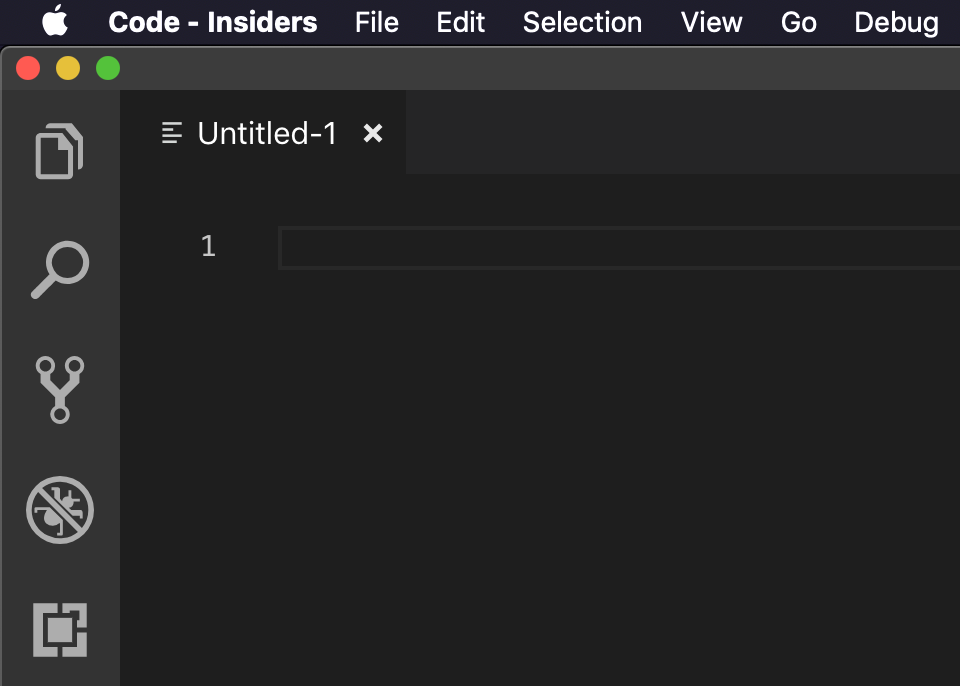Place cursor in editor line one
The width and height of the screenshot is (960, 686).
click(619, 247)
